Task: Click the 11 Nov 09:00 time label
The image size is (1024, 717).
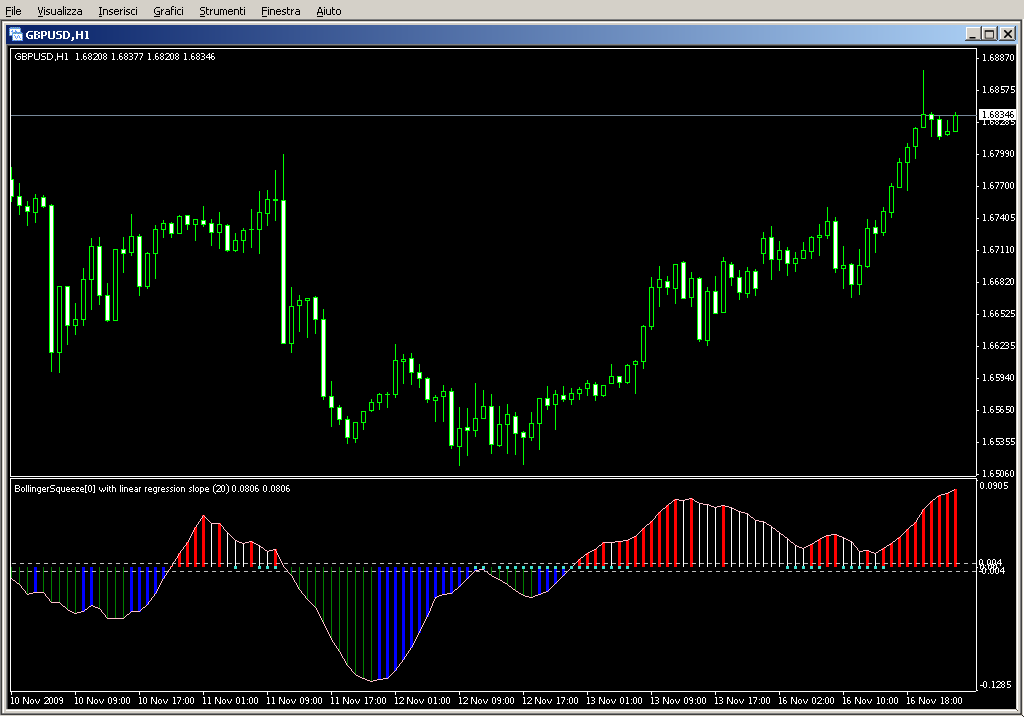Action: (294, 701)
